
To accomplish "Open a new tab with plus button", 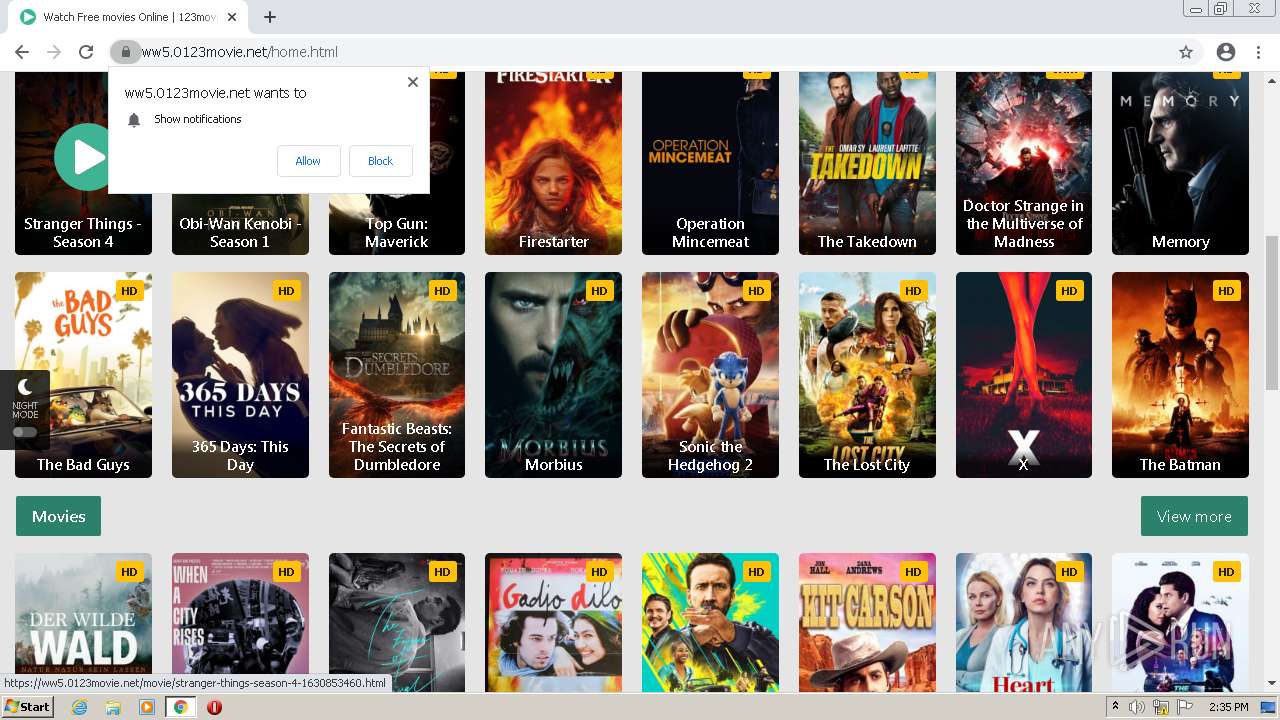I will [270, 17].
